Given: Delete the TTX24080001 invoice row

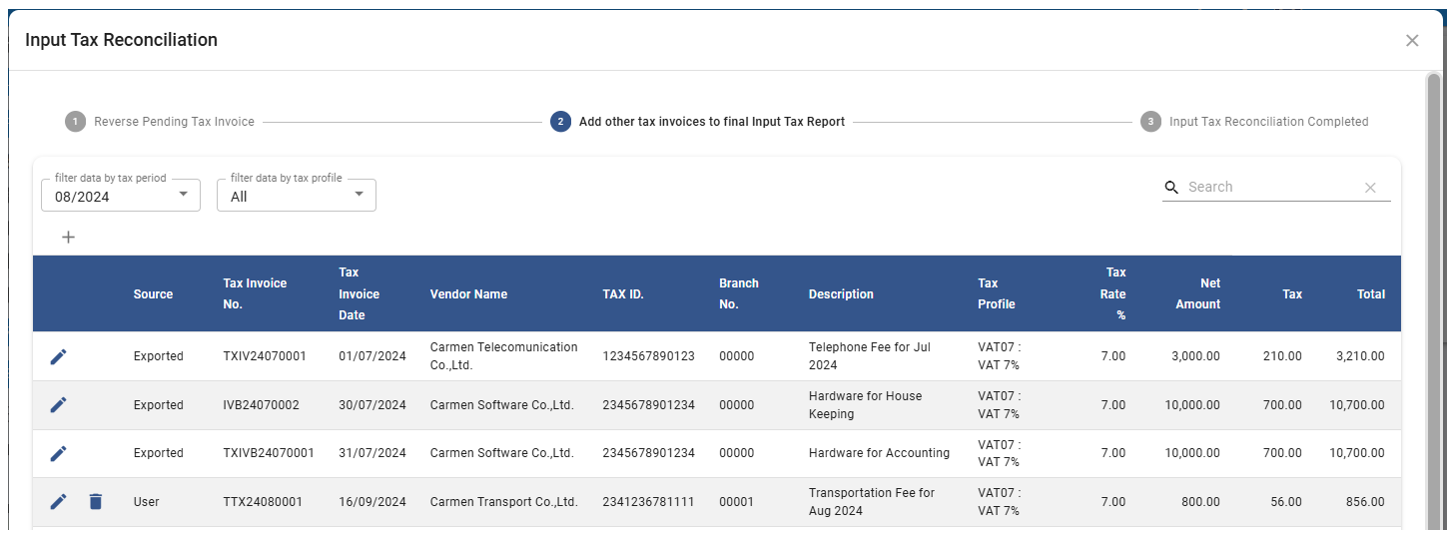Looking at the screenshot, I should pos(95,502).
